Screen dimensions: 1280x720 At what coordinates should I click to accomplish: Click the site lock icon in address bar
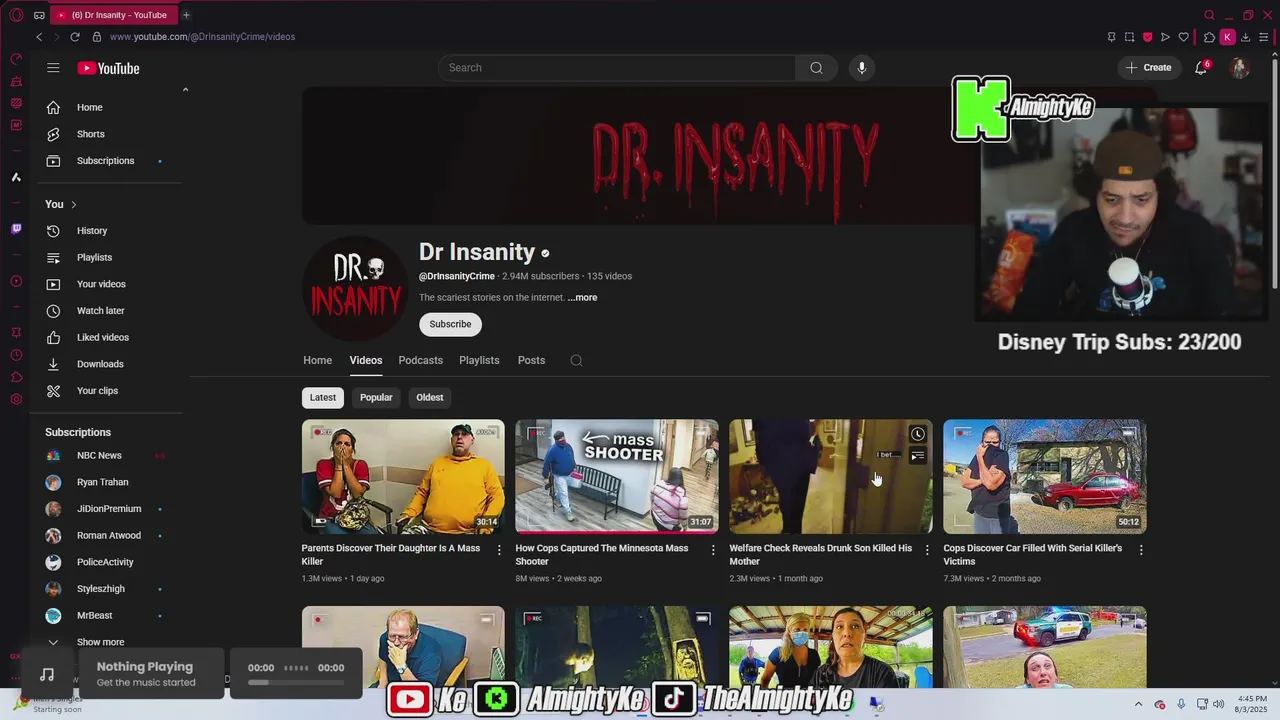point(97,37)
